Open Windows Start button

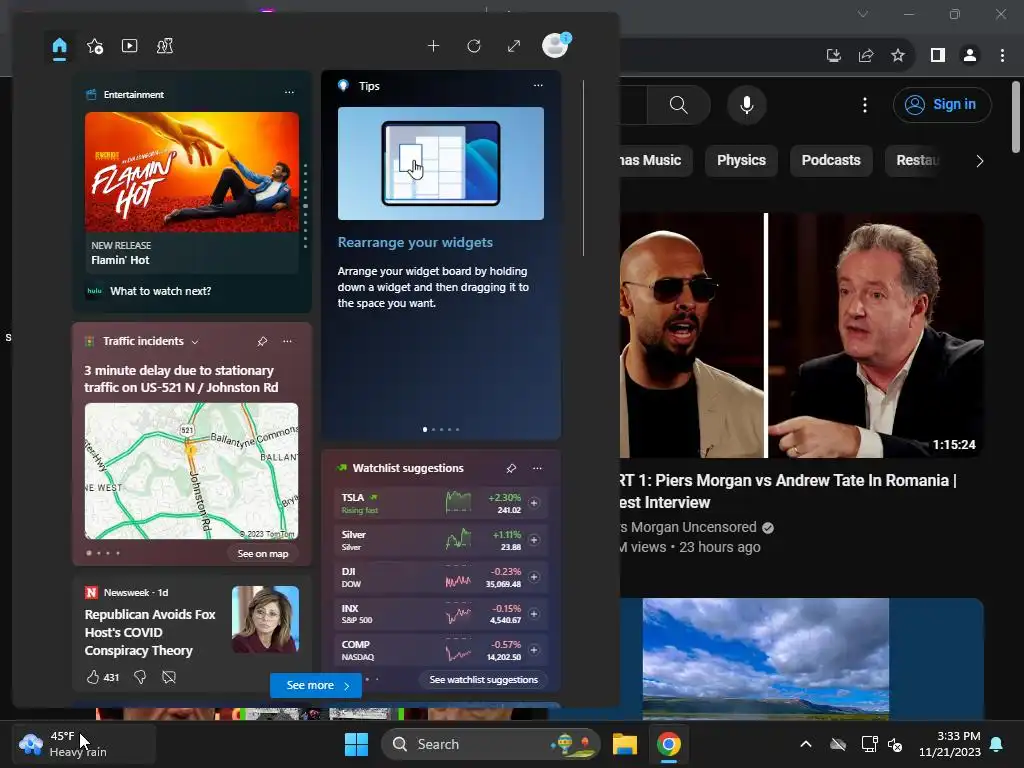(356, 744)
